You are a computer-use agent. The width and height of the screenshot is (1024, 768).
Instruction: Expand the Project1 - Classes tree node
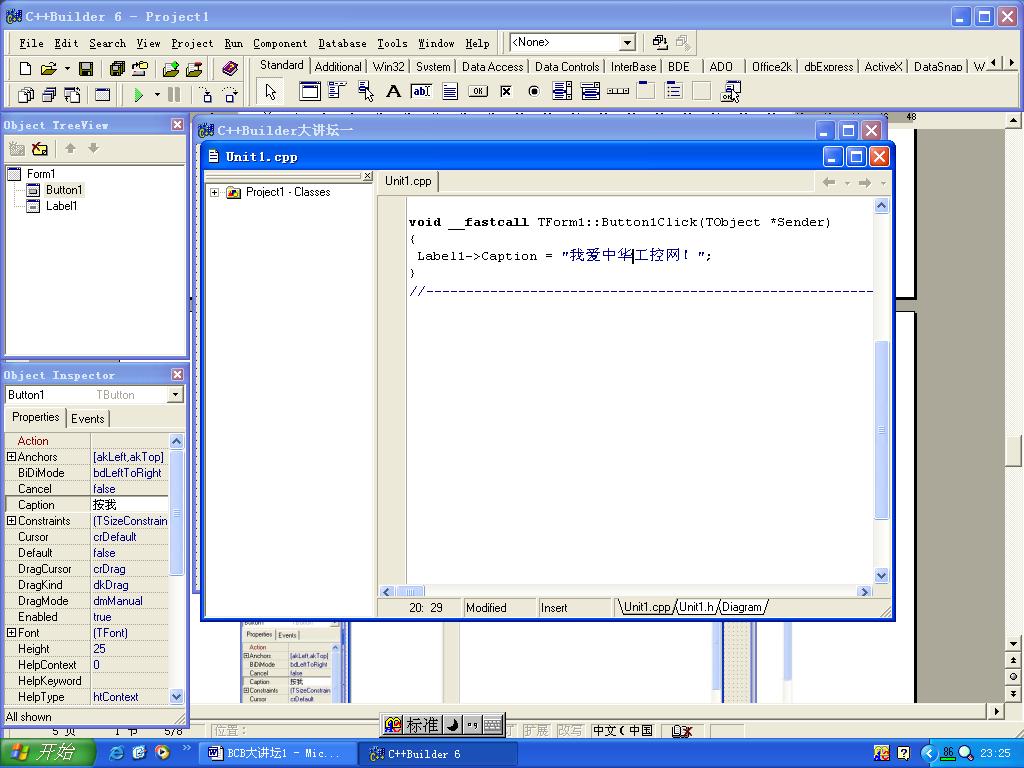214,192
